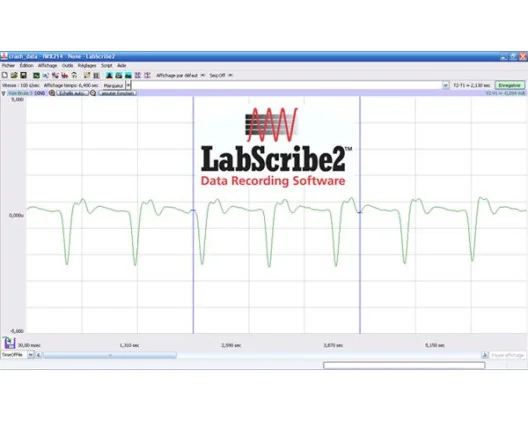
Task: Click the 5,000 upper Y-axis value
Action: 18,100
